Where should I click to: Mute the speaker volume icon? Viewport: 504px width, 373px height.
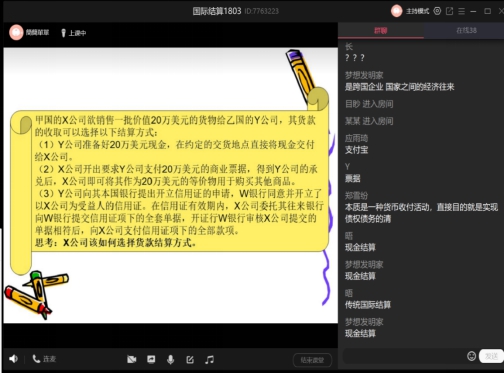coord(13,359)
